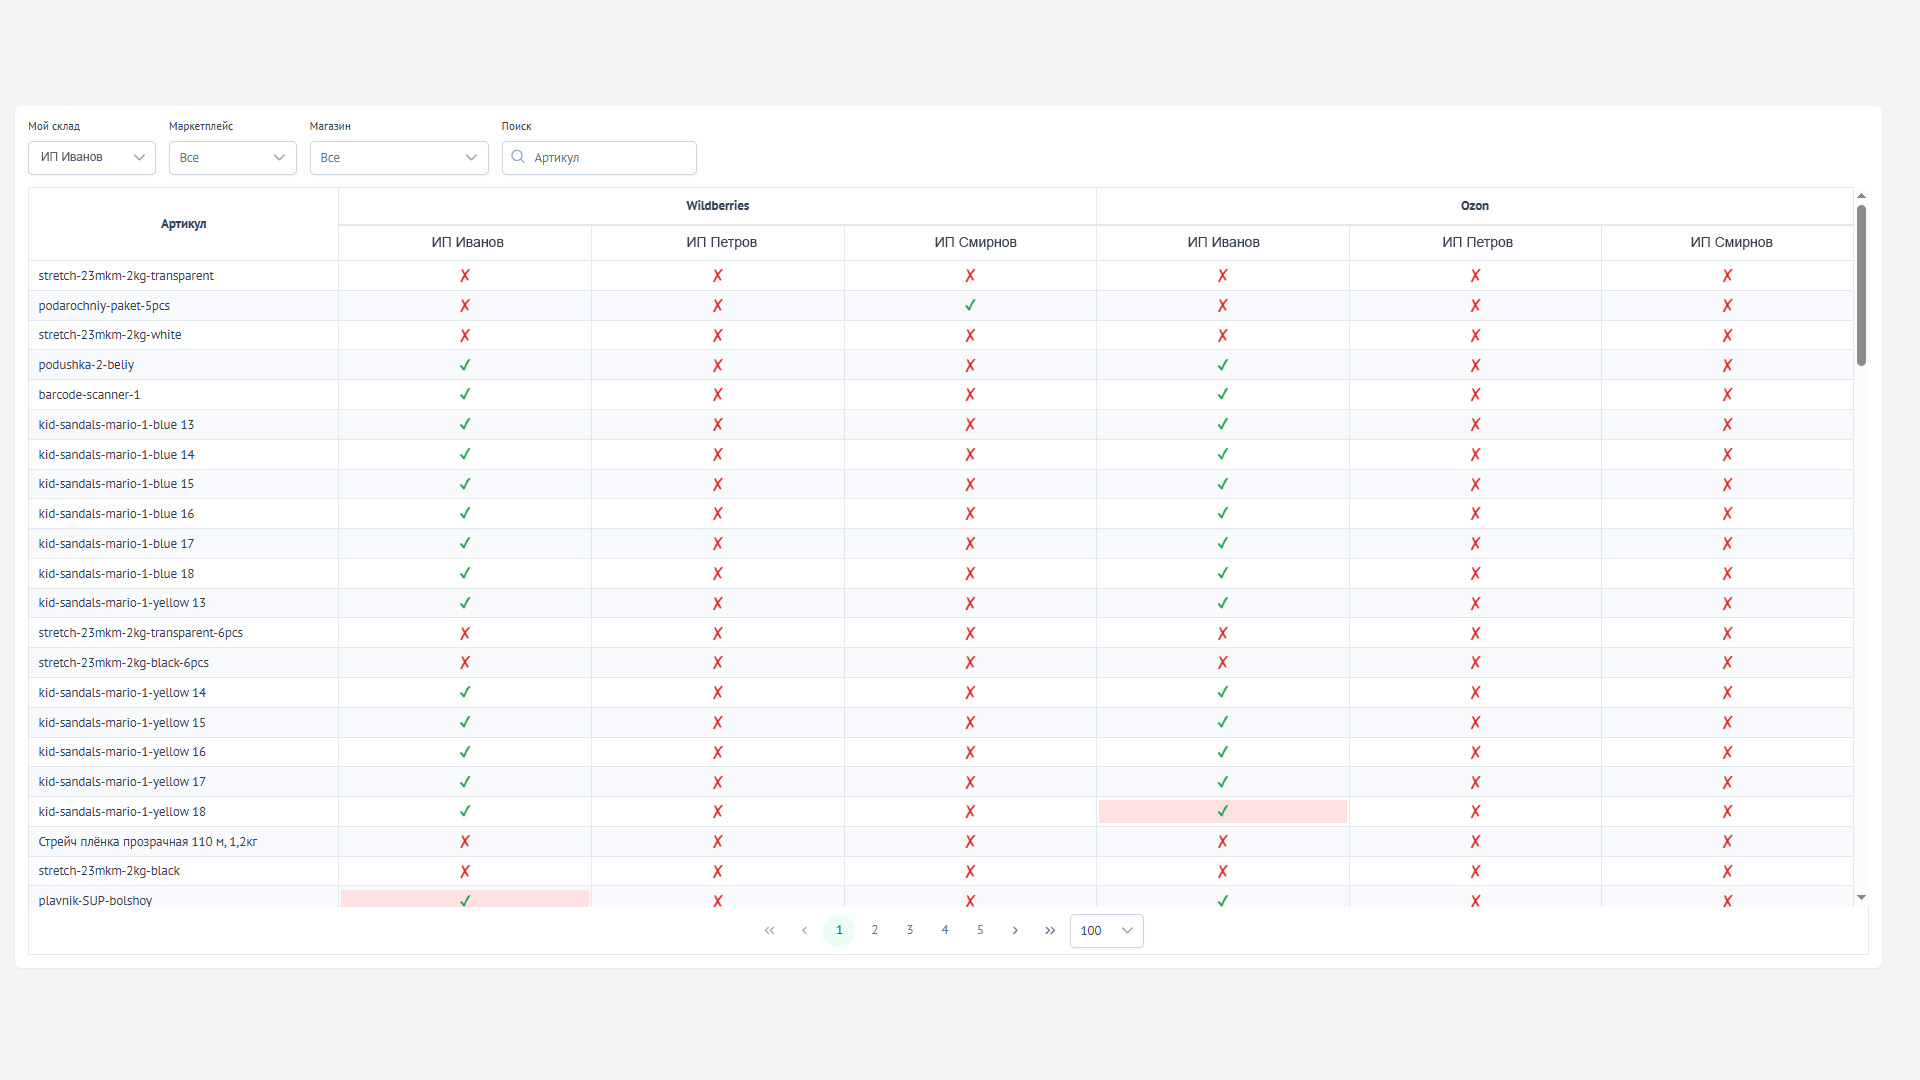Toggle check for kid-sandals-mario-1-yellow 14 Wildberries ИП Иванов

pyautogui.click(x=465, y=693)
